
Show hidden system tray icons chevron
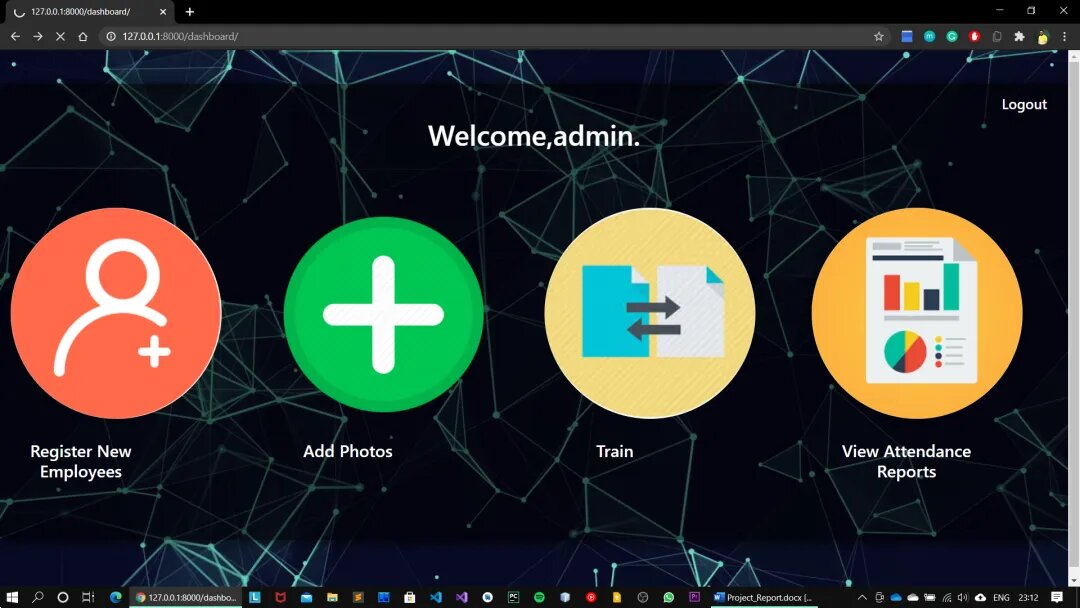861,598
